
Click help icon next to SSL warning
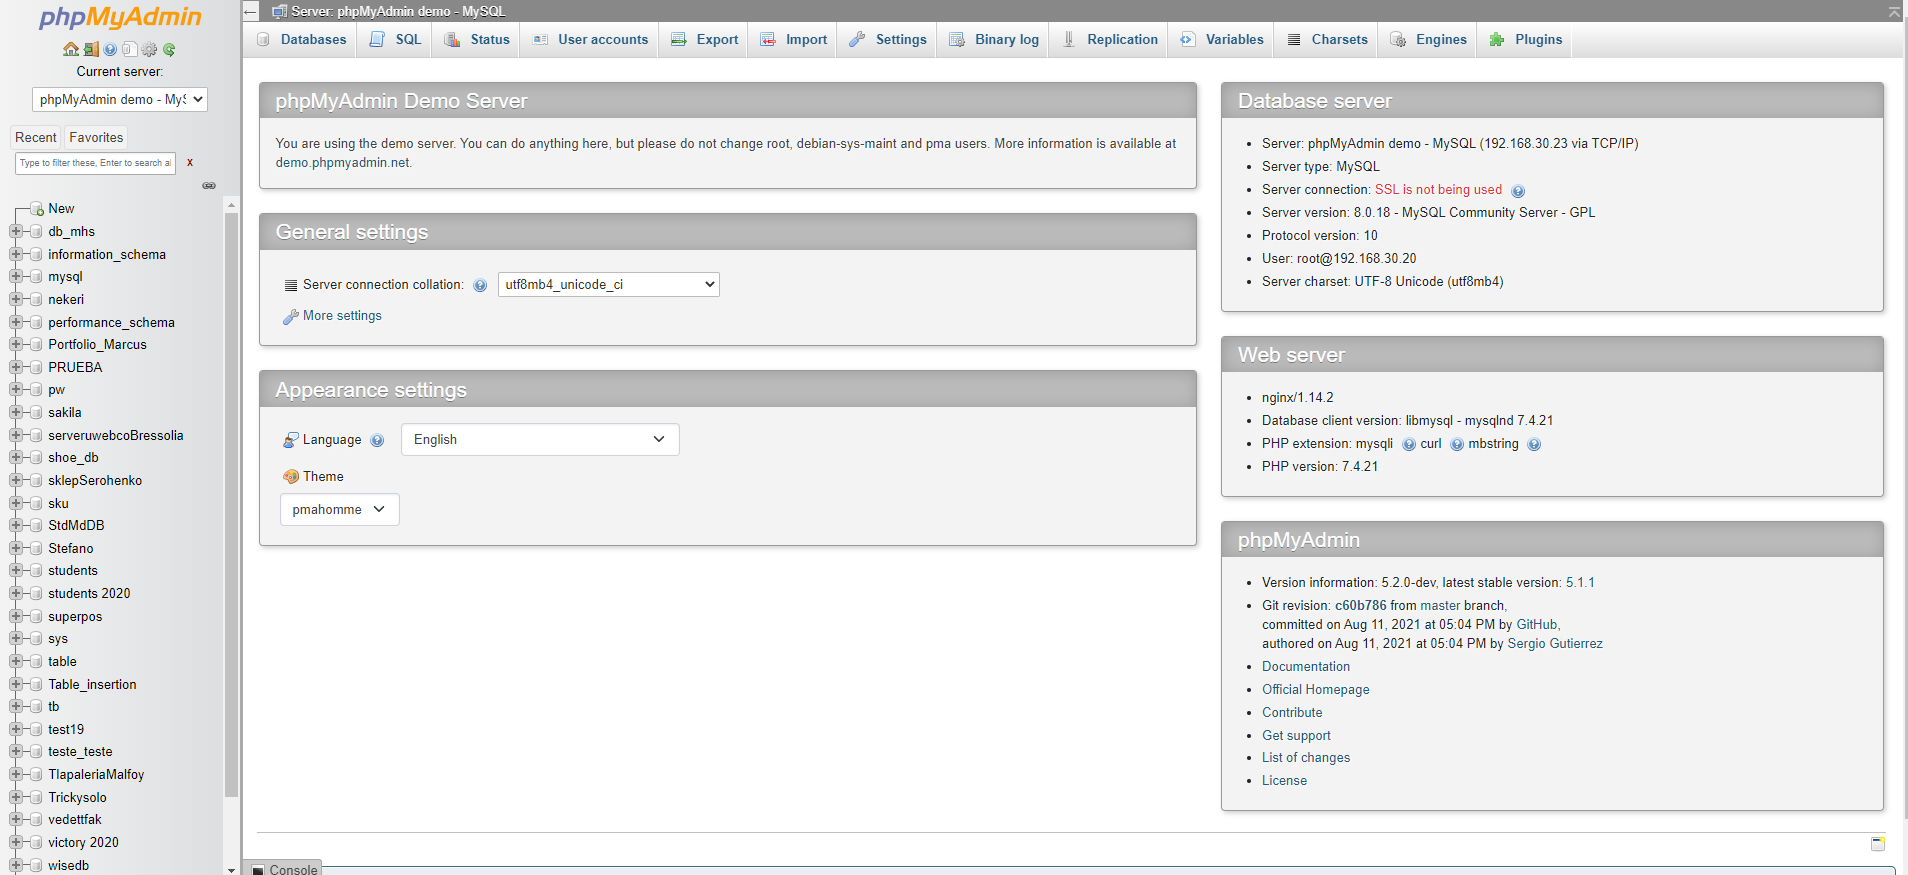tap(1518, 191)
